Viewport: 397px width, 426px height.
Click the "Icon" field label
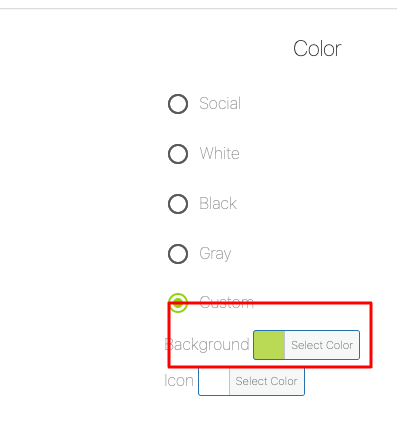(179, 380)
